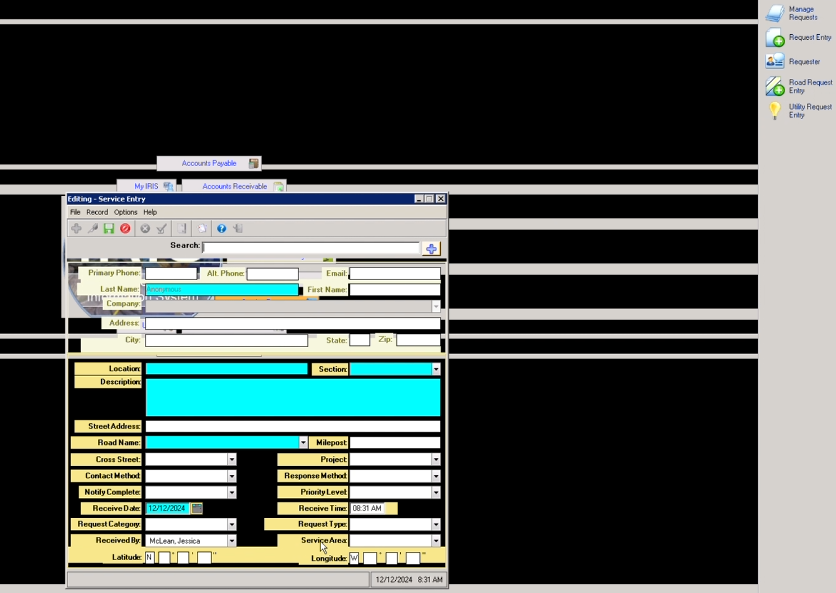Expand the Project dropdown
The image size is (836, 593).
[x=436, y=459]
